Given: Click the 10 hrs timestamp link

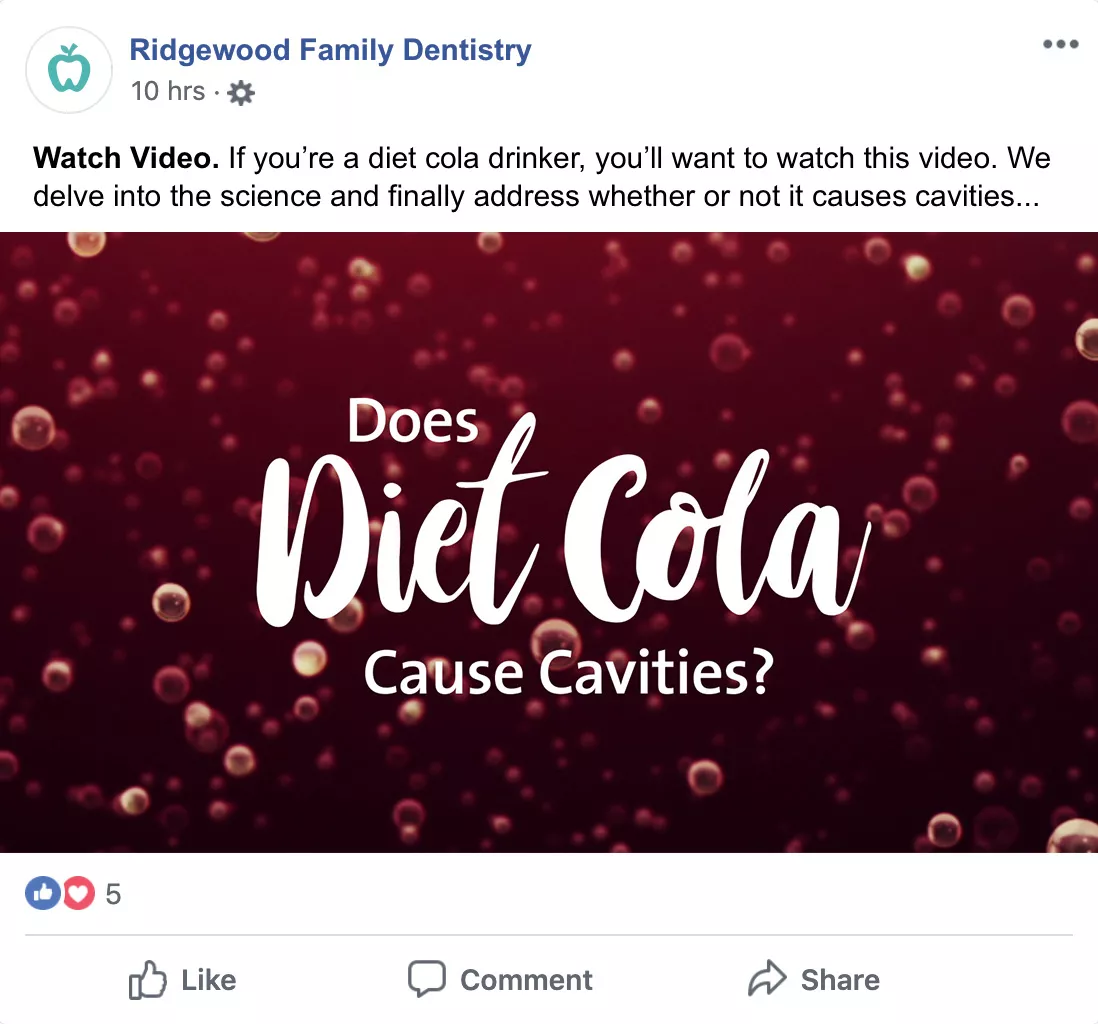Looking at the screenshot, I should coord(168,91).
